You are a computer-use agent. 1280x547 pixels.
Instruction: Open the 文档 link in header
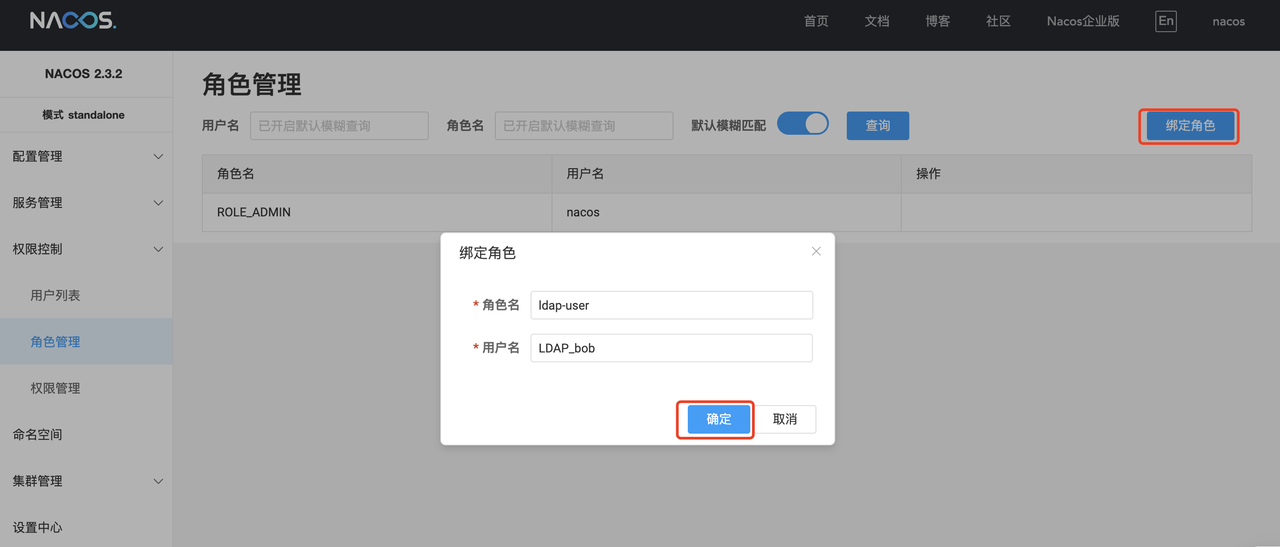pyautogui.click(x=876, y=21)
